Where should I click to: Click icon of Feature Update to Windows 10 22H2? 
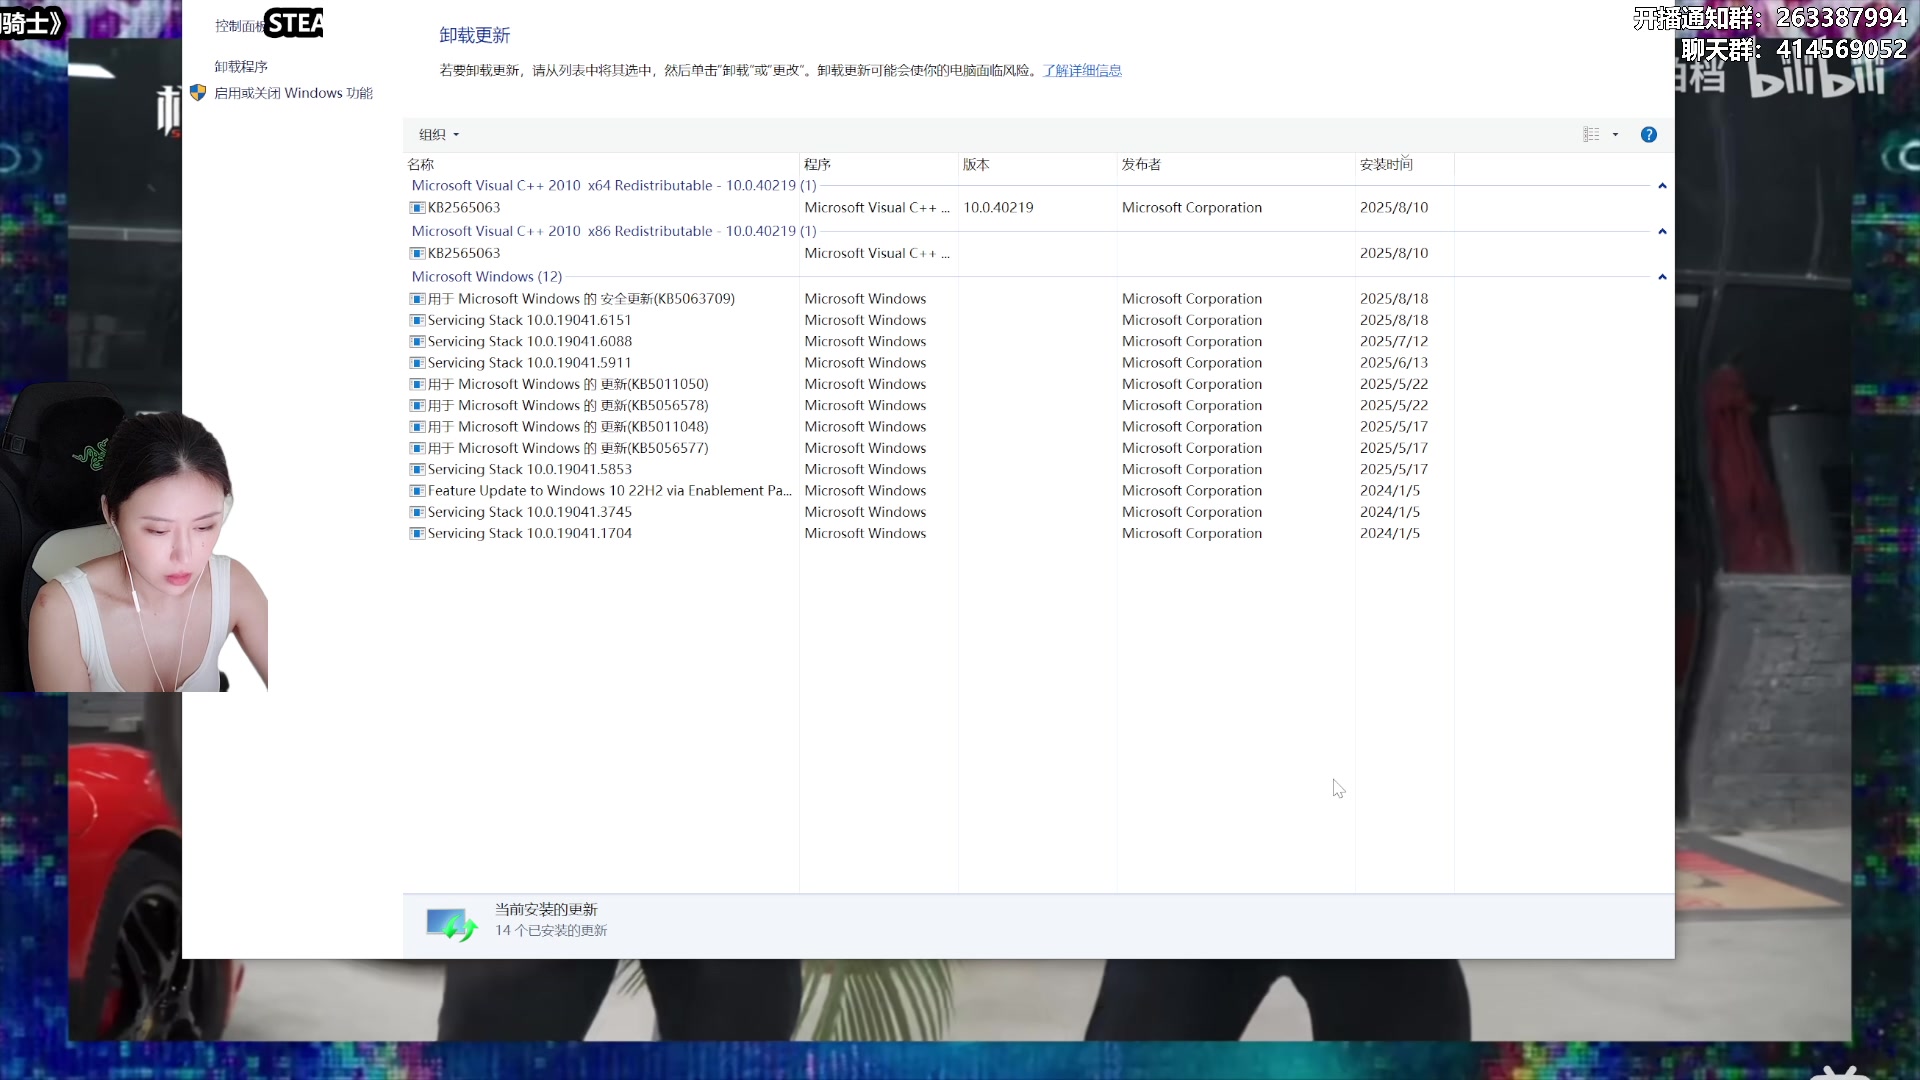point(417,491)
